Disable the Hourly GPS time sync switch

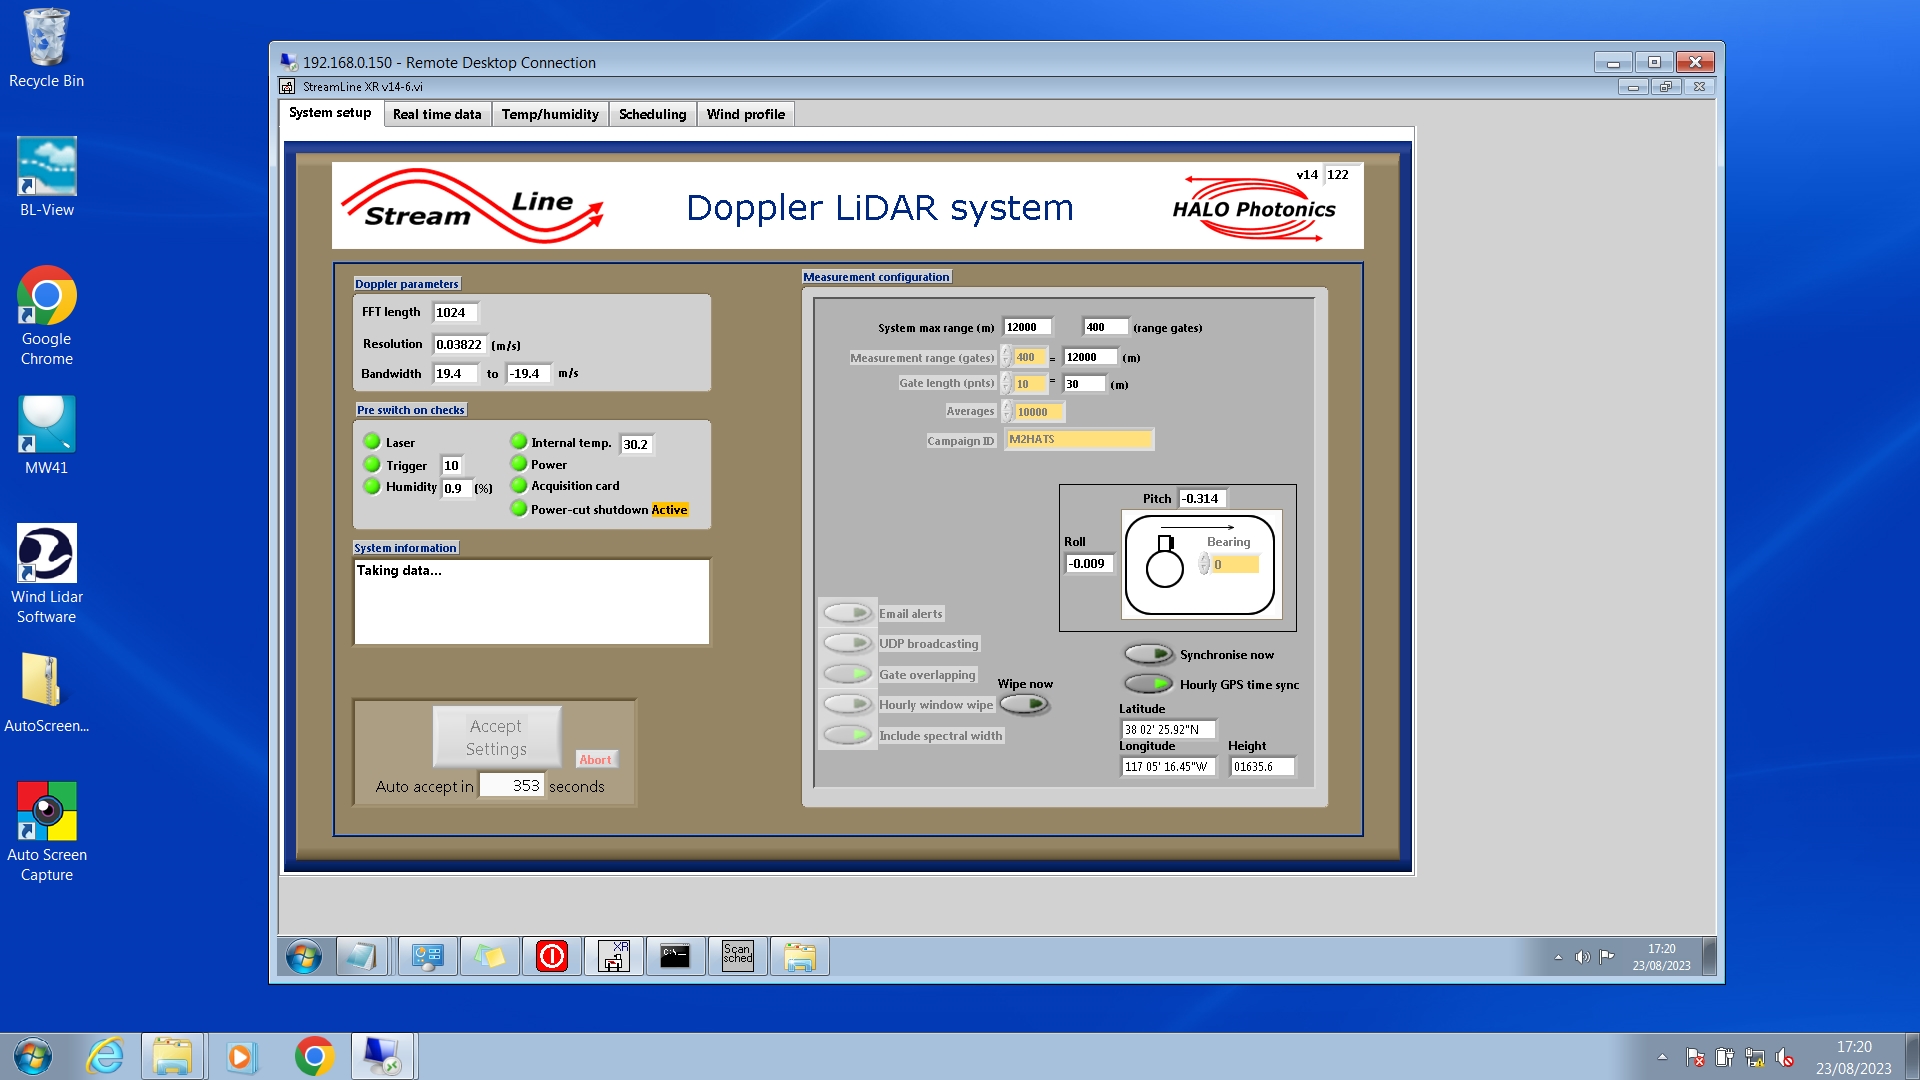[1148, 684]
